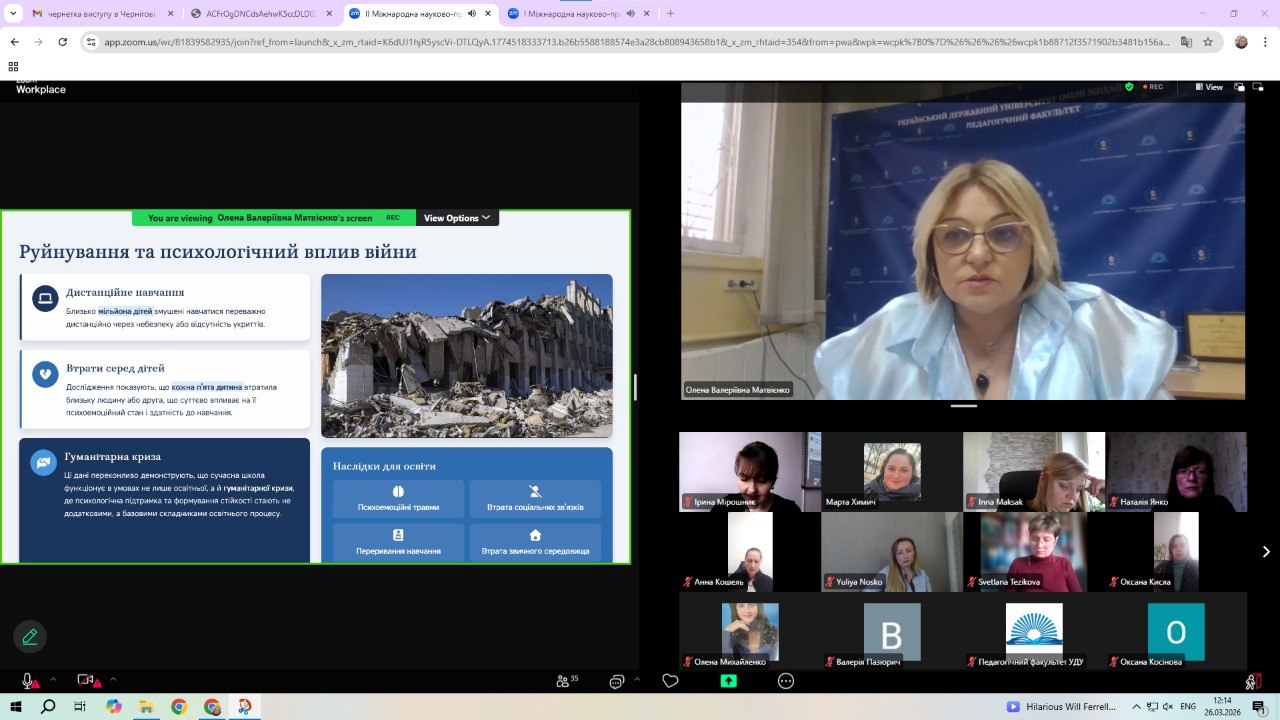The height and width of the screenshot is (720, 1280).
Task: Switch to the Gmail draft tab
Action: [100, 14]
